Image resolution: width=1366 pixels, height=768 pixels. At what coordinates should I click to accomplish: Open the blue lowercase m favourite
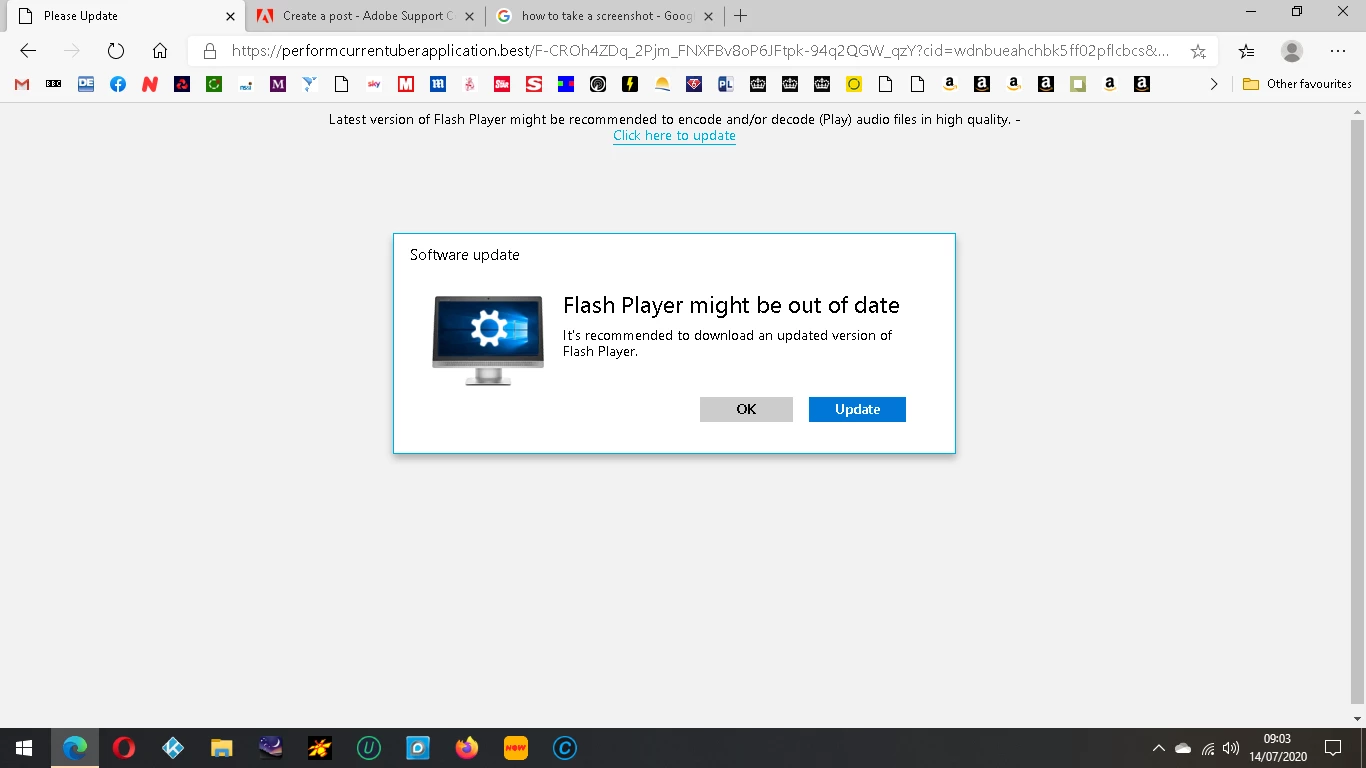(x=438, y=85)
